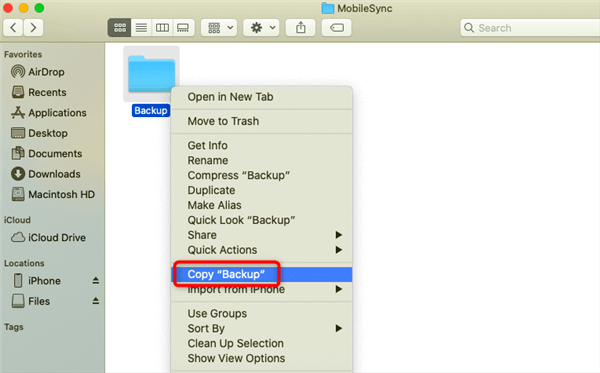Viewport: 600px width, 373px height.
Task: Choose Make Alias
Action: point(261,205)
